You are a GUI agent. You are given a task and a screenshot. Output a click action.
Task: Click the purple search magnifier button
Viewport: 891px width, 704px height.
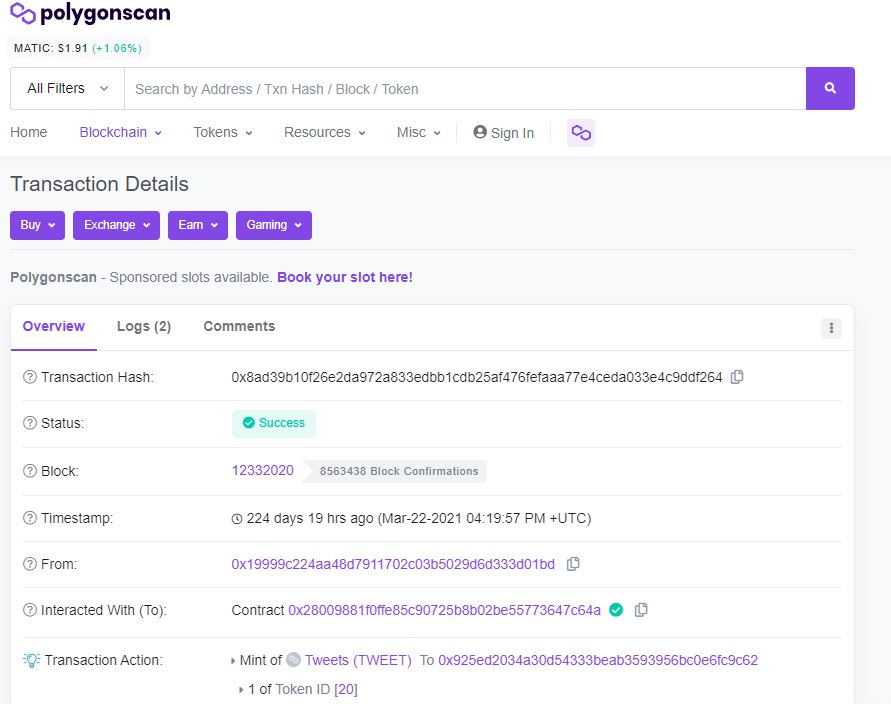[x=830, y=88]
